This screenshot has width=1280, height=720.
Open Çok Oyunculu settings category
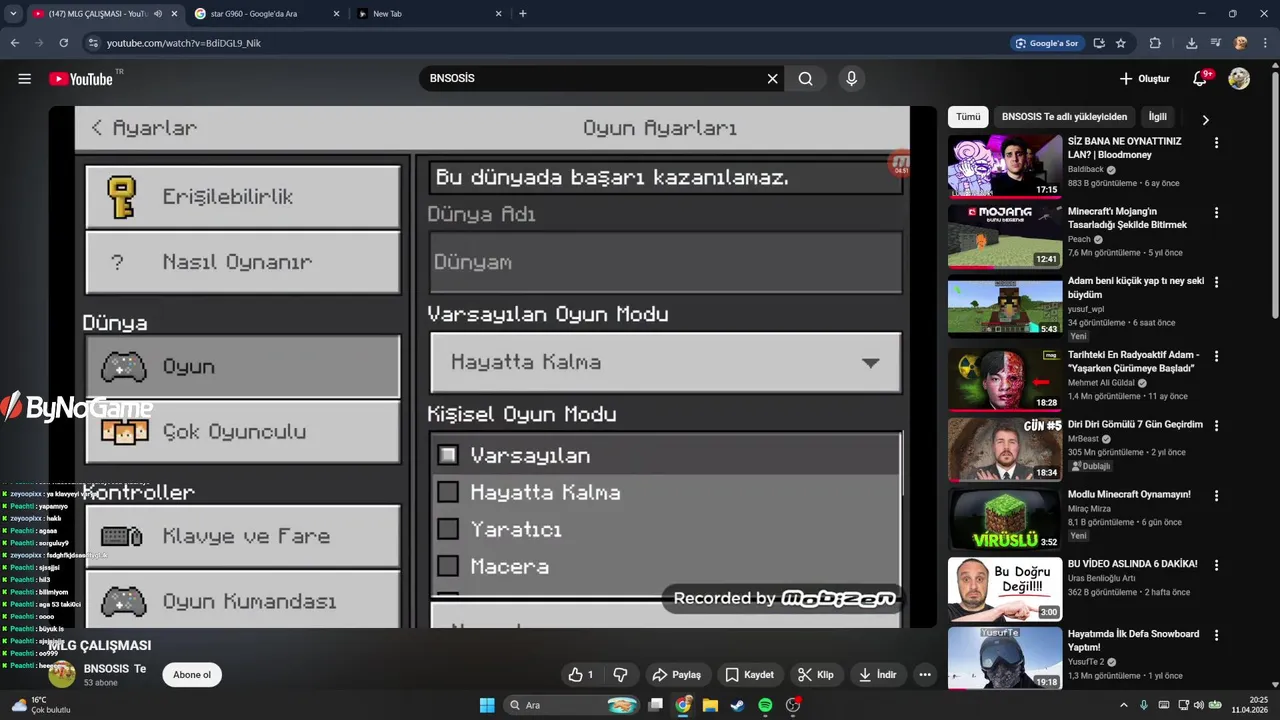tap(243, 432)
